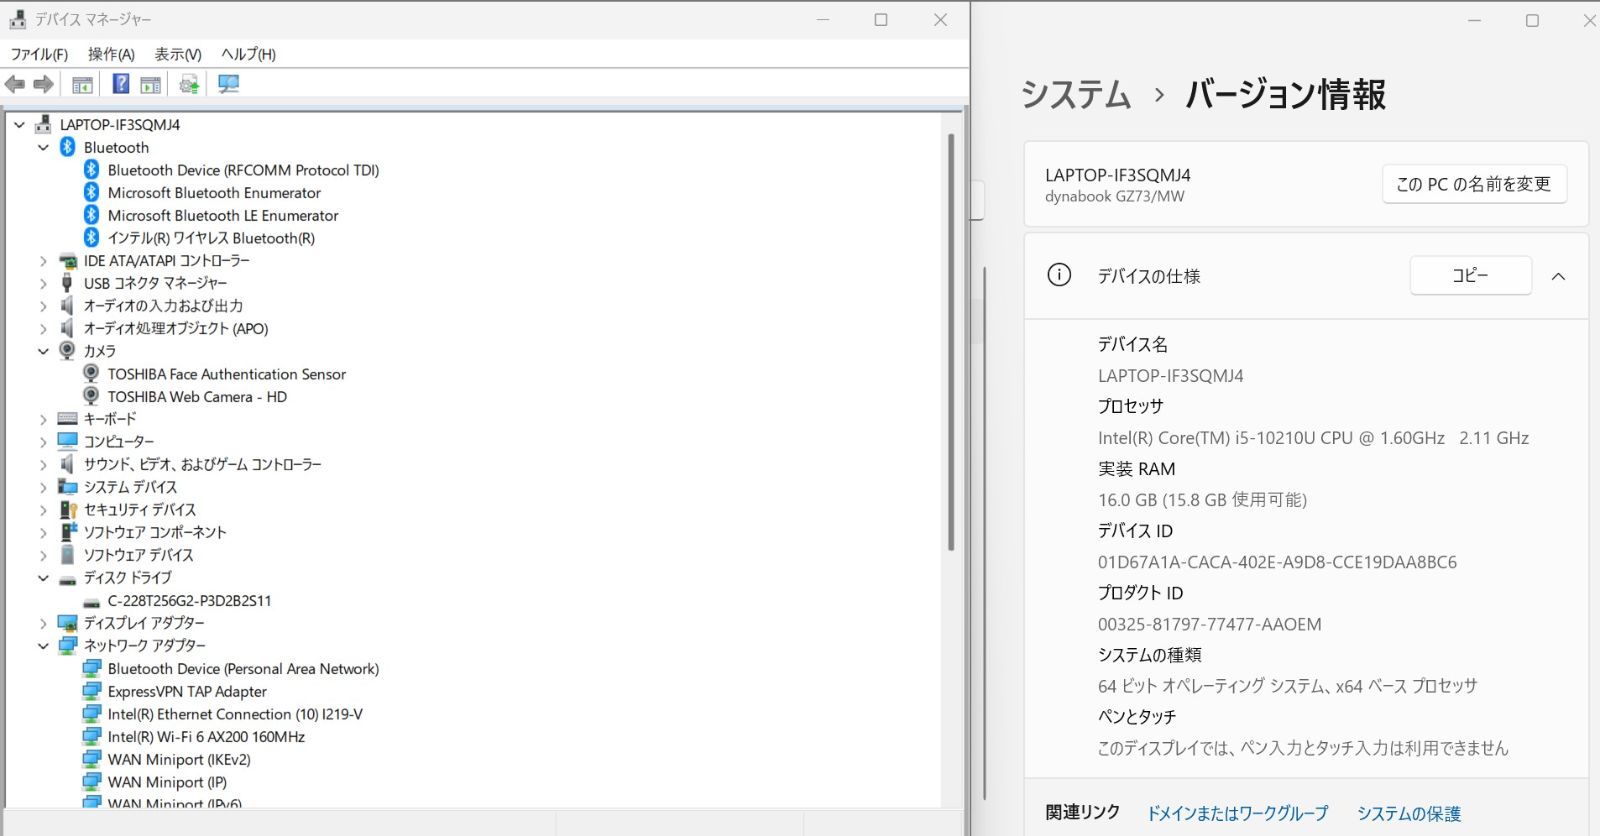Select disk C-228T256G2-P3D2B2S11
Image resolution: width=1600 pixels, height=836 pixels.
click(x=189, y=601)
